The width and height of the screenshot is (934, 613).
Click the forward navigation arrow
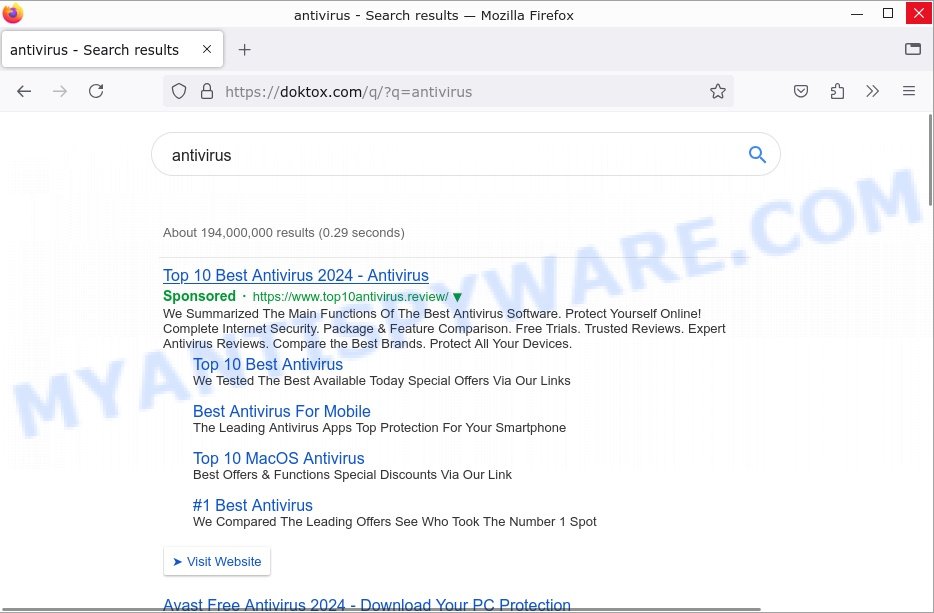tap(60, 91)
